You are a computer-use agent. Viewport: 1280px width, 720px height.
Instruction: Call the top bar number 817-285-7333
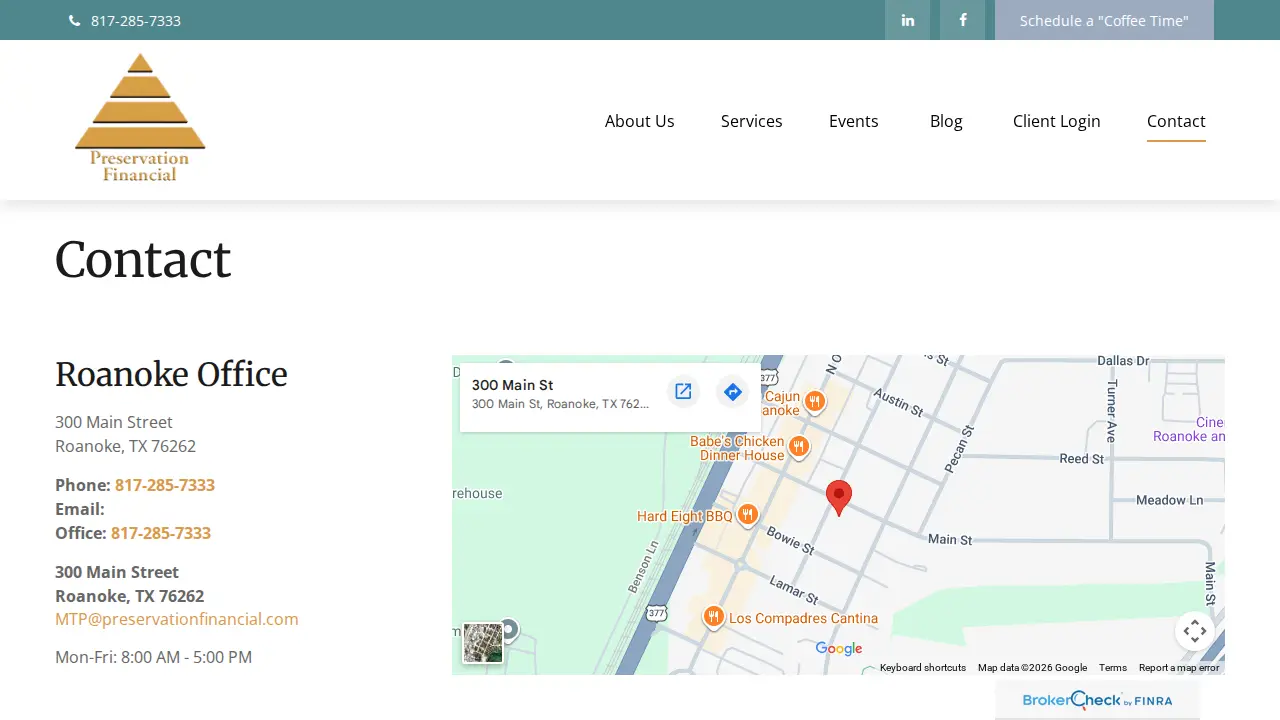[x=136, y=21]
